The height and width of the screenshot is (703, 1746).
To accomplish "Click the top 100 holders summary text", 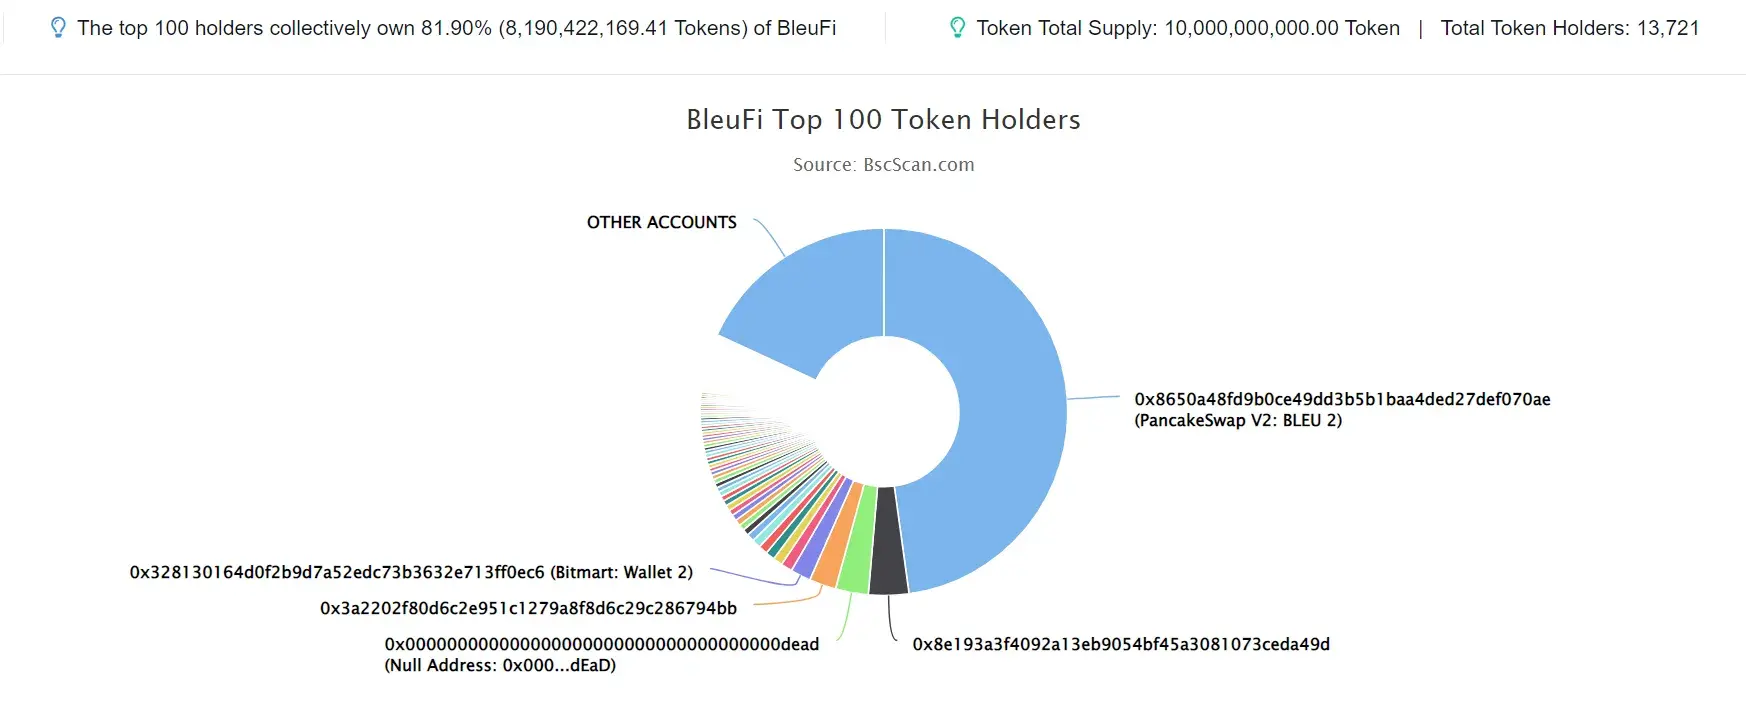I will coord(457,28).
